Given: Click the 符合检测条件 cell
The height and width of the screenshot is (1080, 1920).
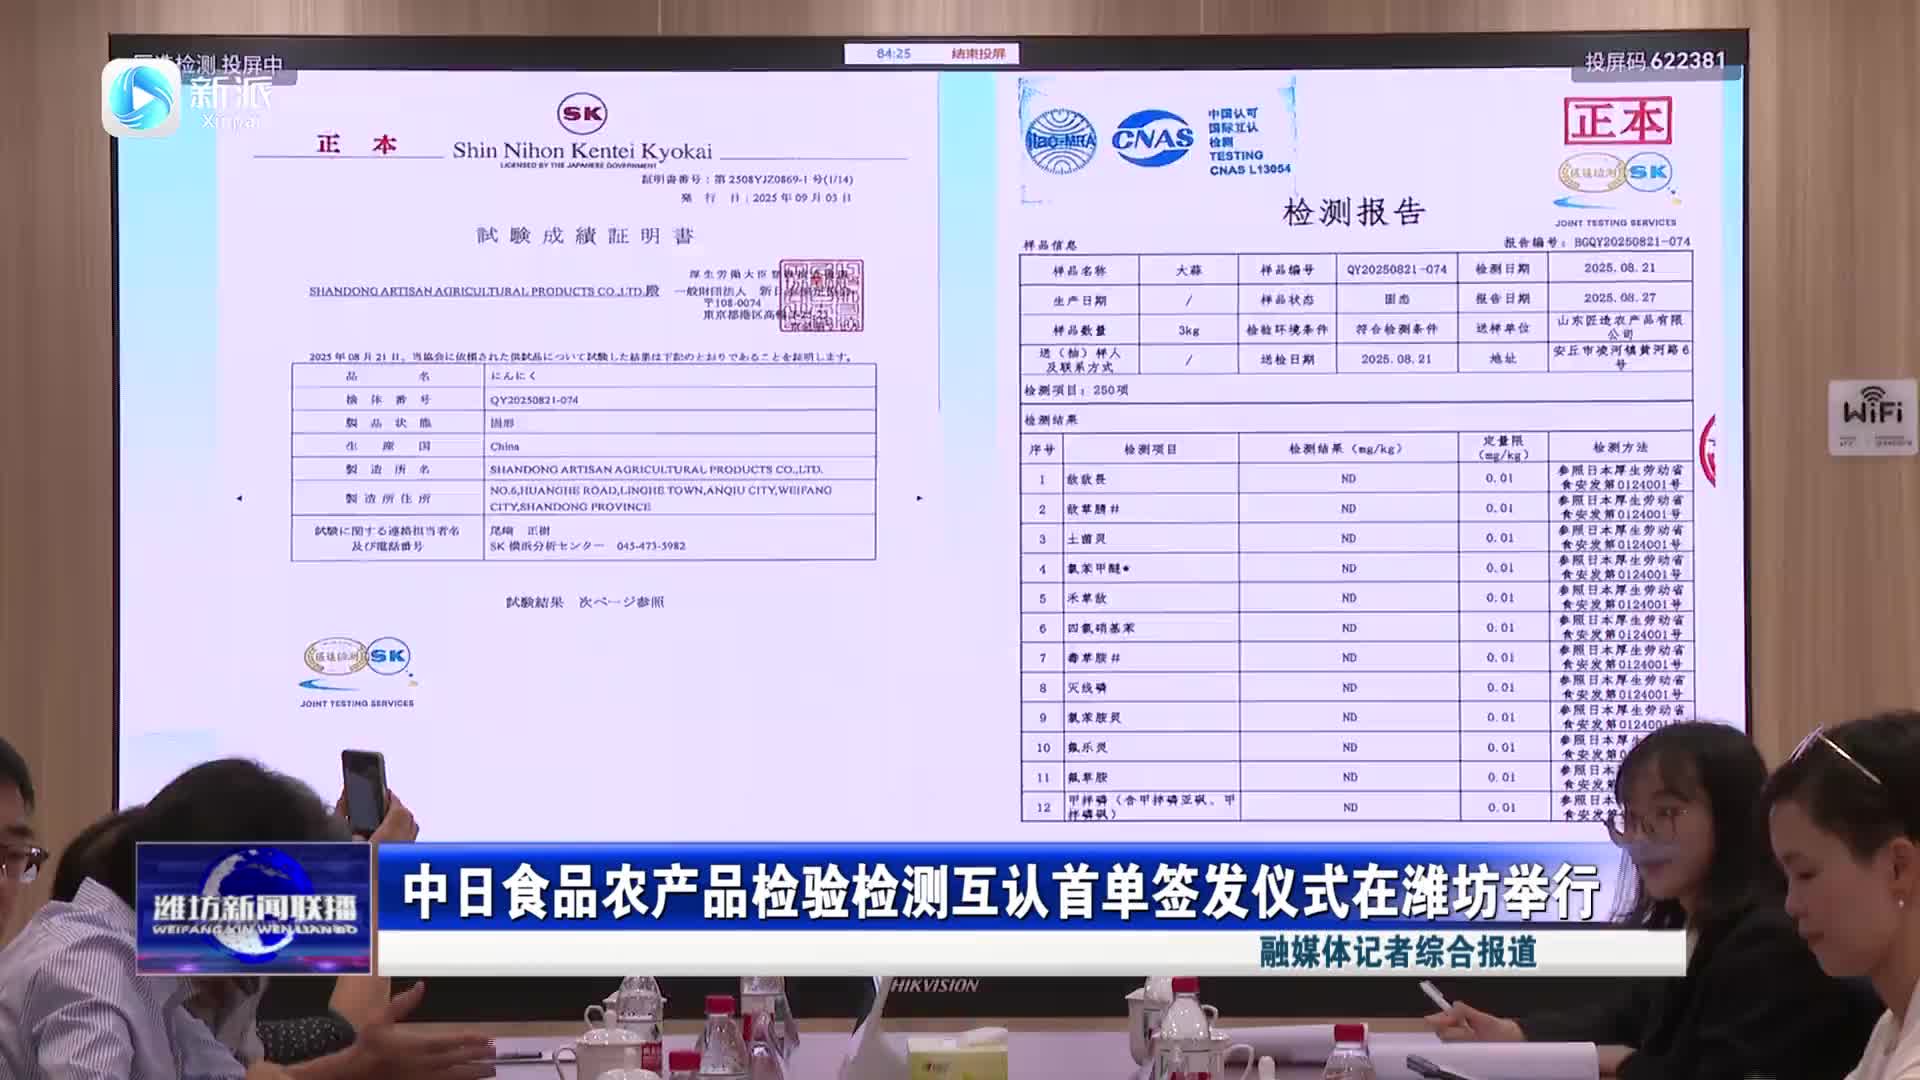Looking at the screenshot, I should point(1397,329).
